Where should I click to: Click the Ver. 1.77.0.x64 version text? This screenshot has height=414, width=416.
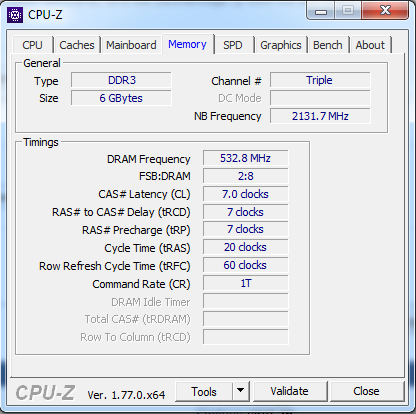tap(126, 395)
